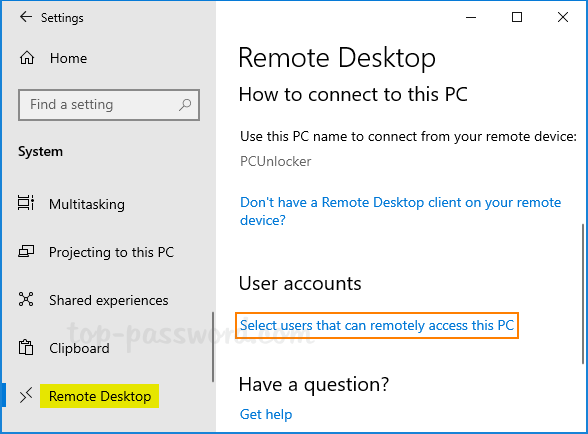Go to the Home settings page

(68, 58)
